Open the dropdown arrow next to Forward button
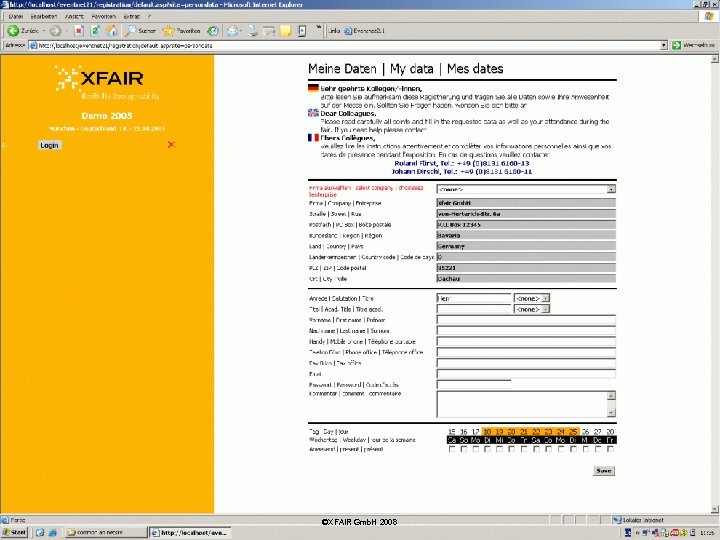Viewport: 720px width, 540px height. click(x=66, y=31)
